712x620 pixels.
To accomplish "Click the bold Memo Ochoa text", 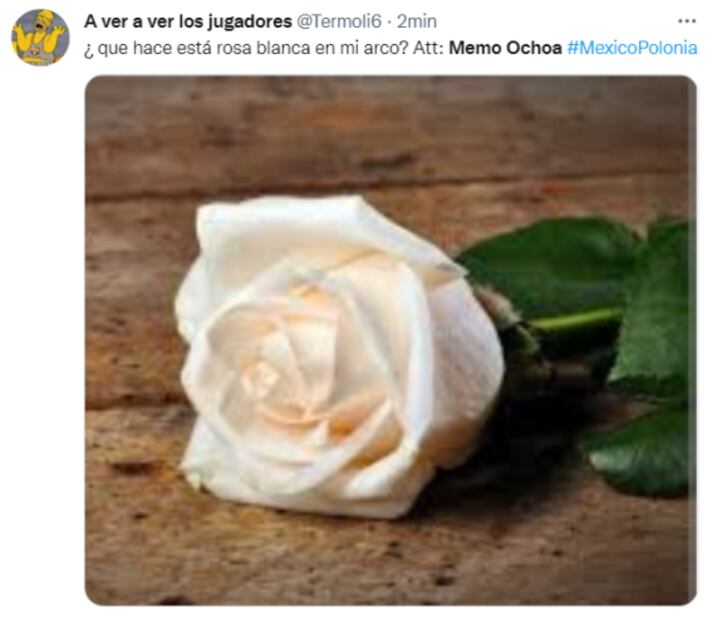I will (505, 48).
